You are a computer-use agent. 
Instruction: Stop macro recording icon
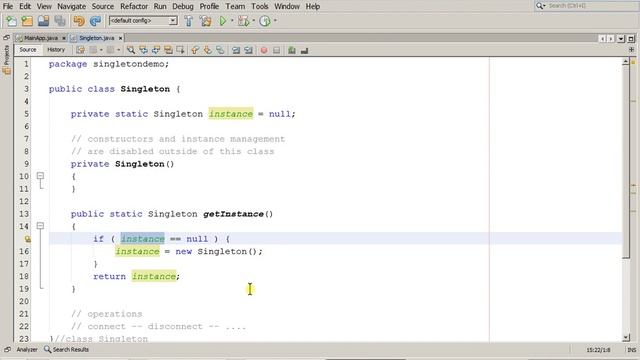point(276,50)
